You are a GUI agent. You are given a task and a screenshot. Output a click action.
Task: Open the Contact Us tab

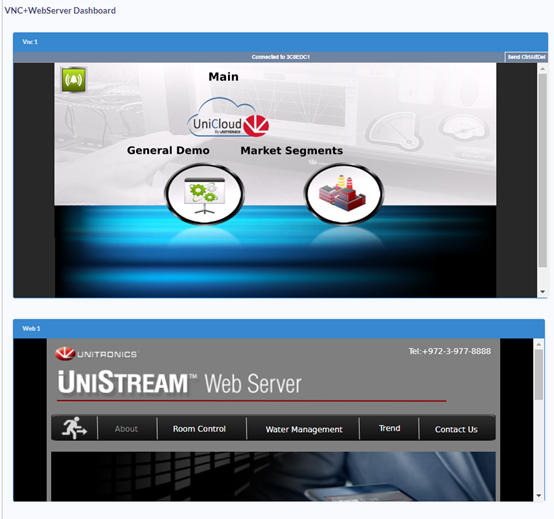[x=456, y=429]
